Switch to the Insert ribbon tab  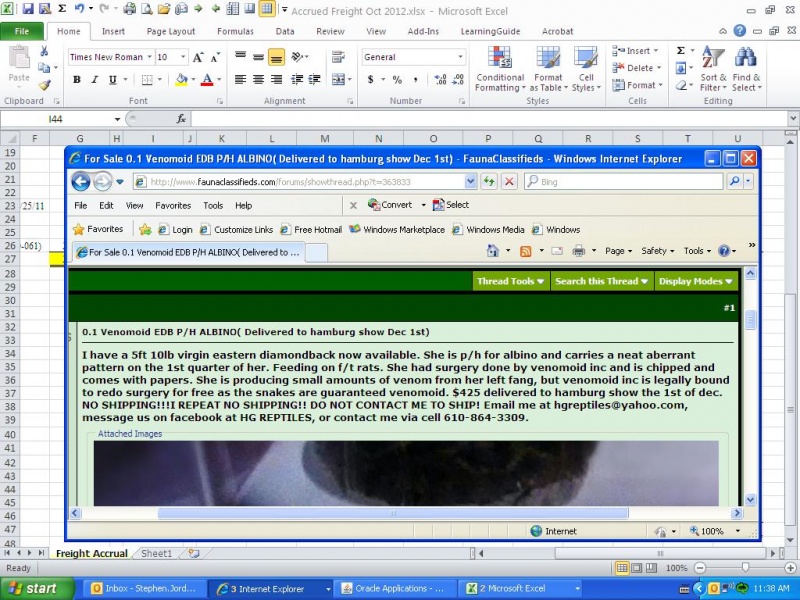[113, 31]
